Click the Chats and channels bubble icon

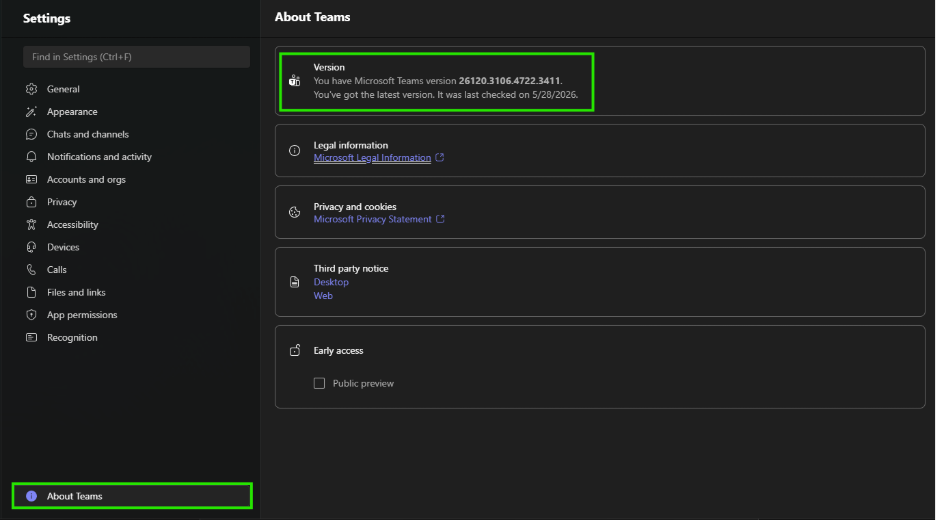pos(32,134)
